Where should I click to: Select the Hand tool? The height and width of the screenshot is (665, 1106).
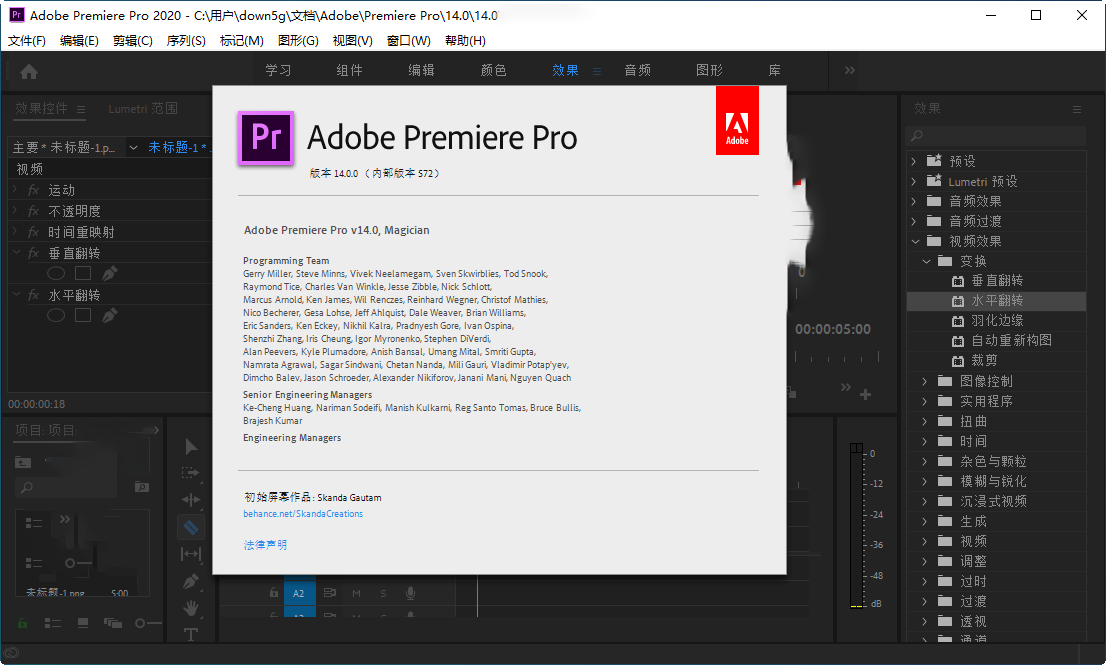(x=191, y=608)
